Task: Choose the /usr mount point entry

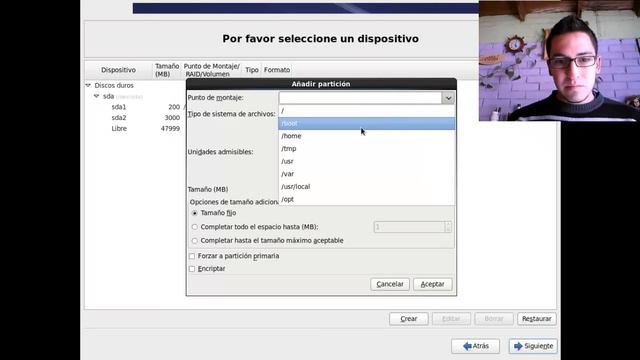Action: (367, 161)
